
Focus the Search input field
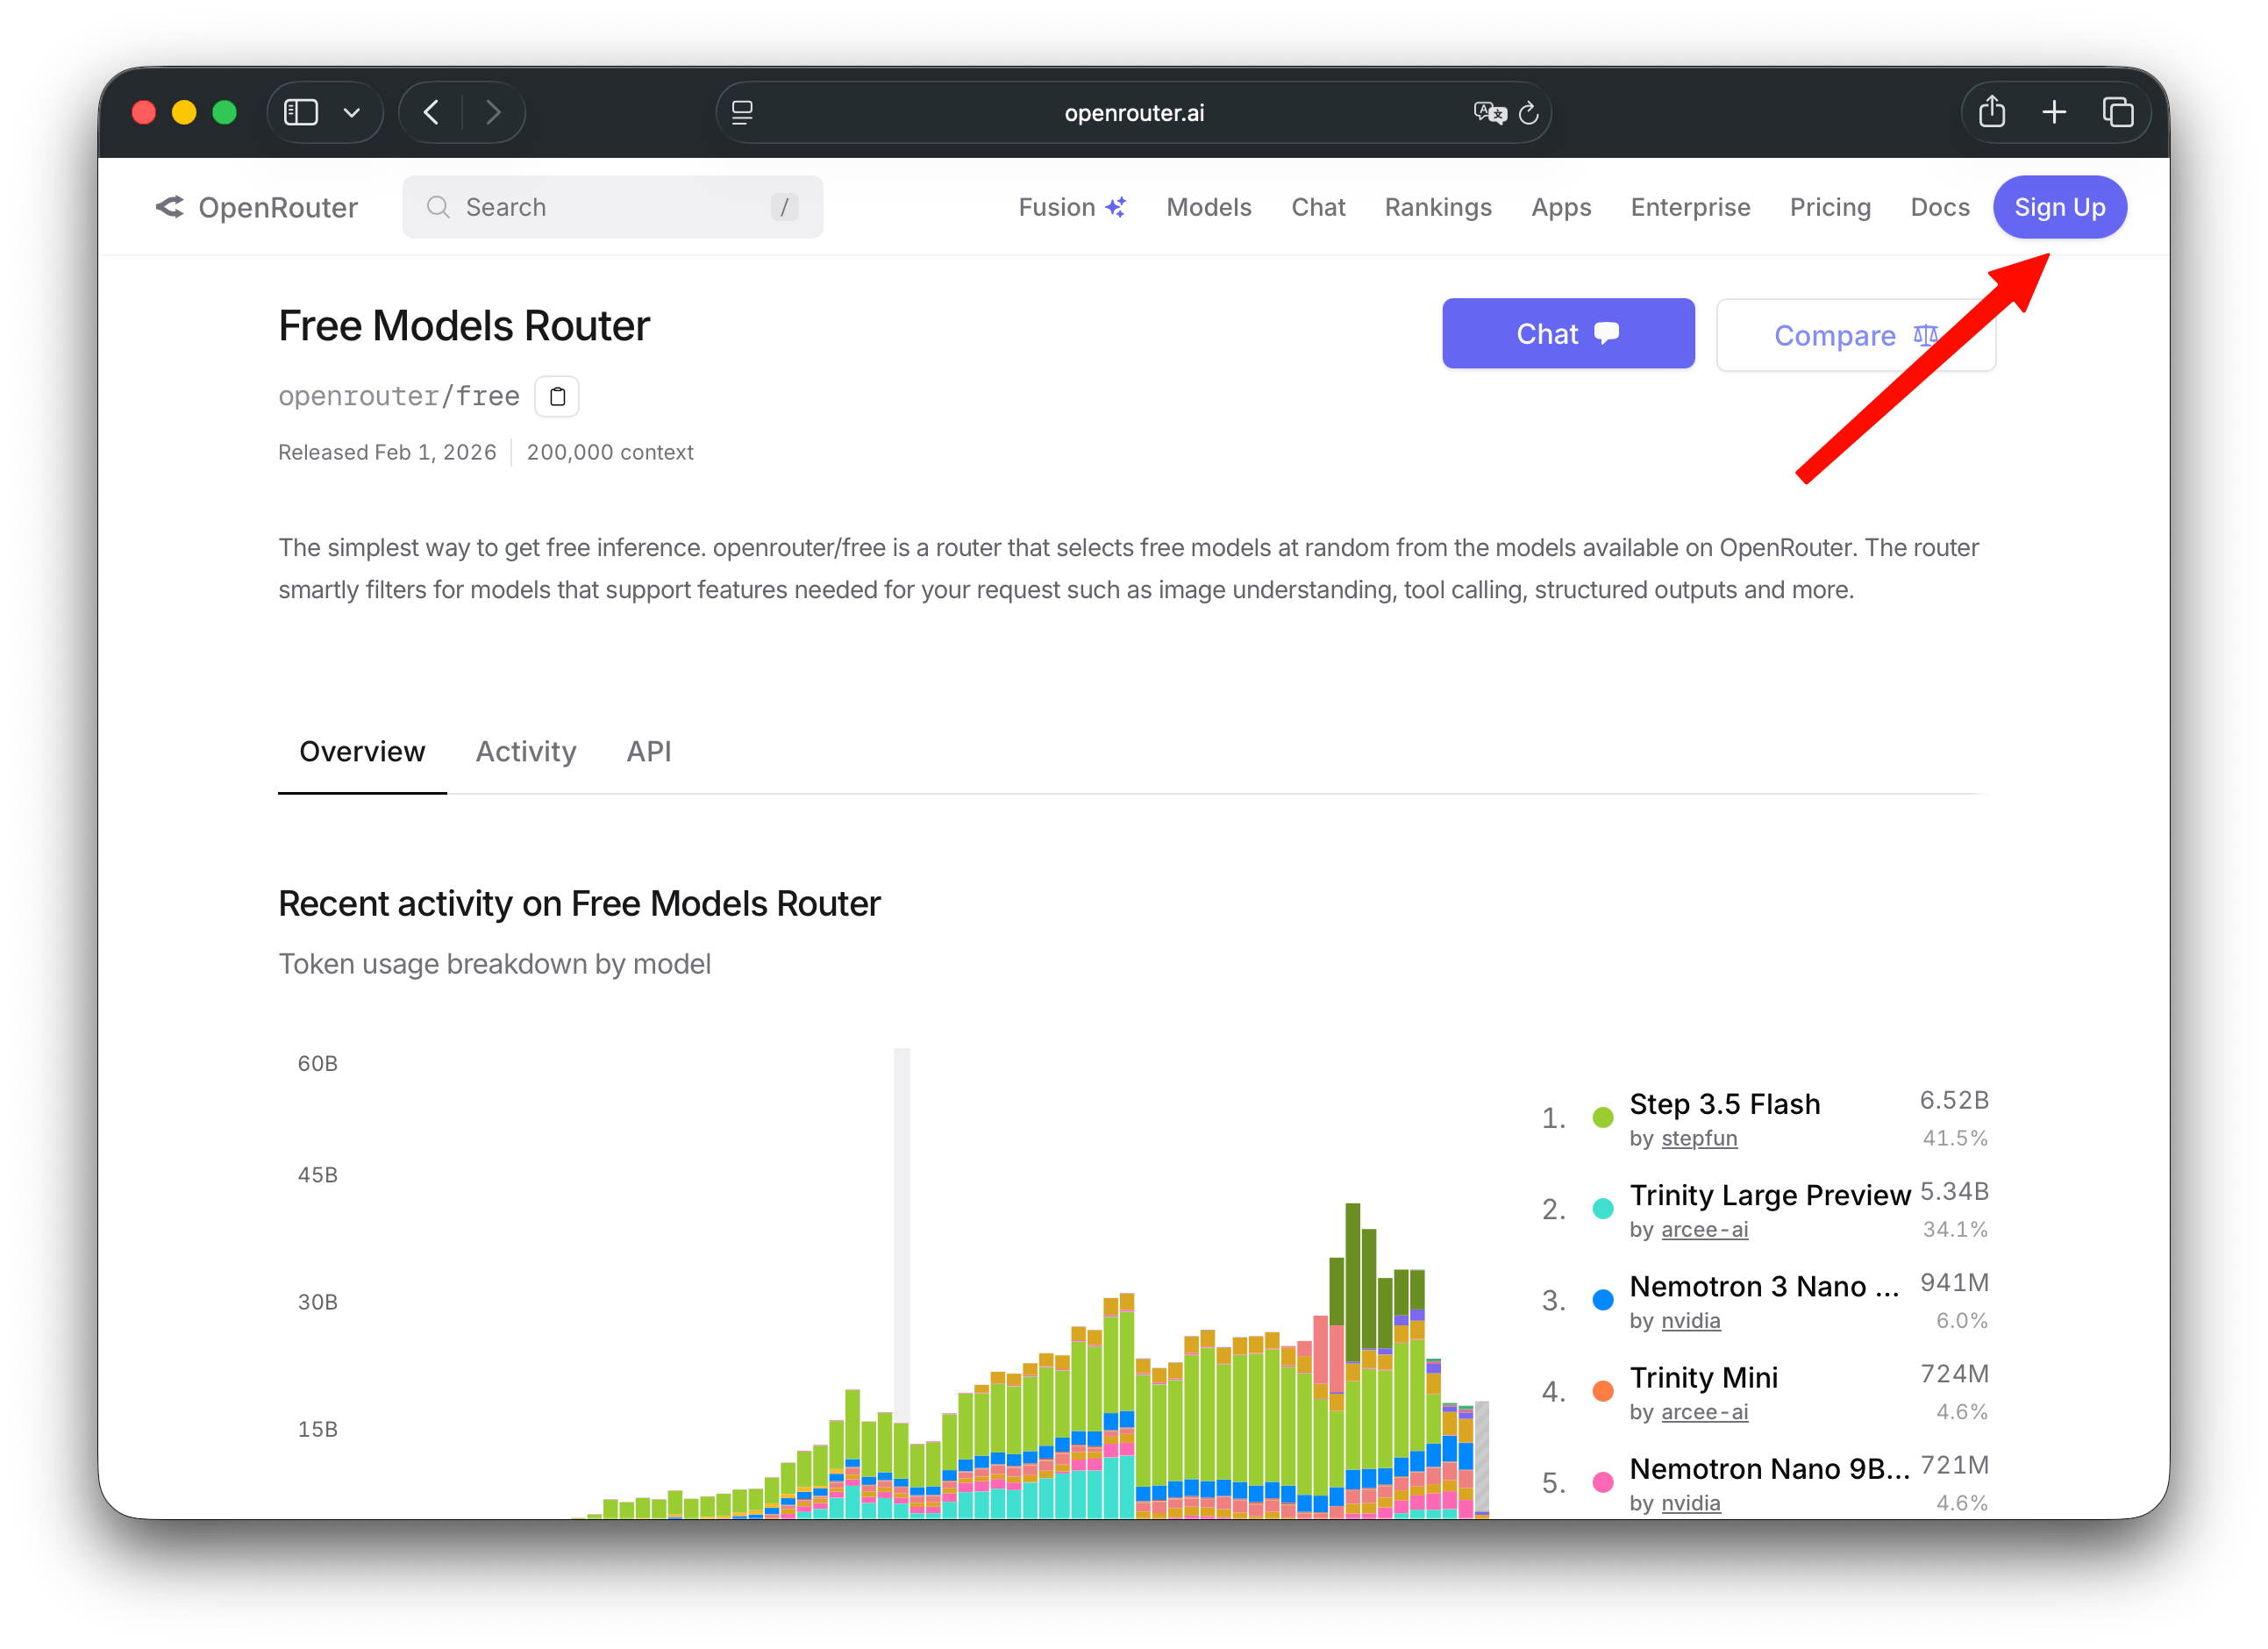click(x=612, y=207)
